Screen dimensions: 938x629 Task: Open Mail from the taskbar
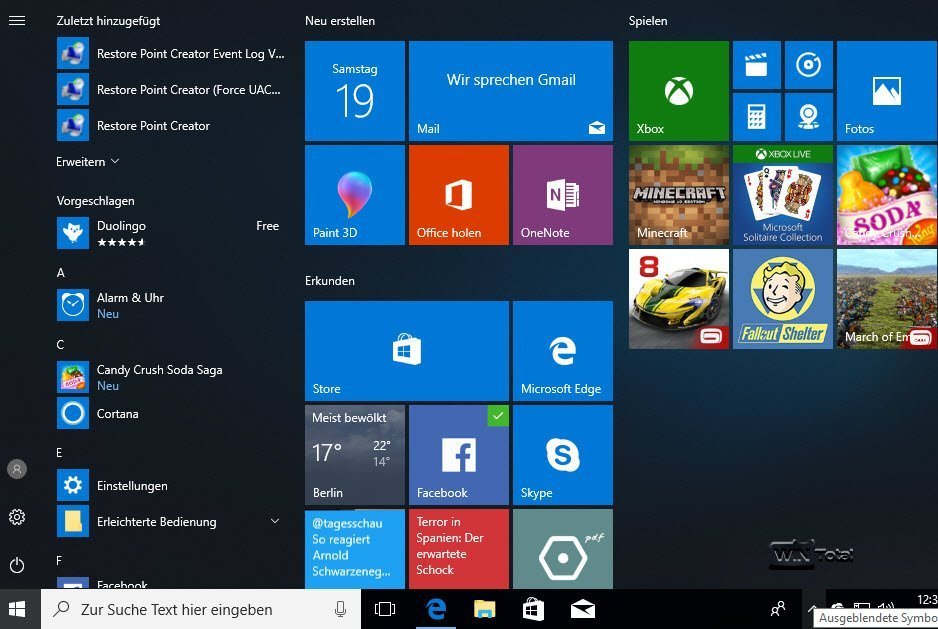[583, 609]
